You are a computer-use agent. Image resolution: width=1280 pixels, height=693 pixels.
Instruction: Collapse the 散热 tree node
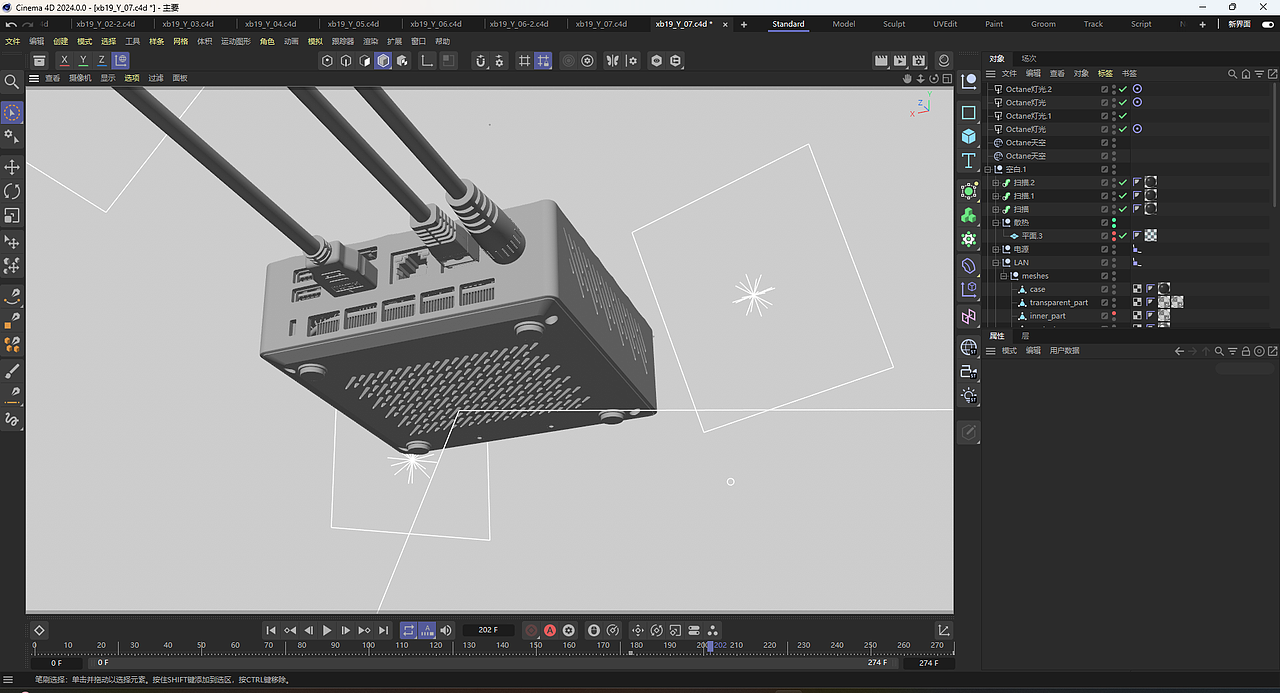point(995,223)
